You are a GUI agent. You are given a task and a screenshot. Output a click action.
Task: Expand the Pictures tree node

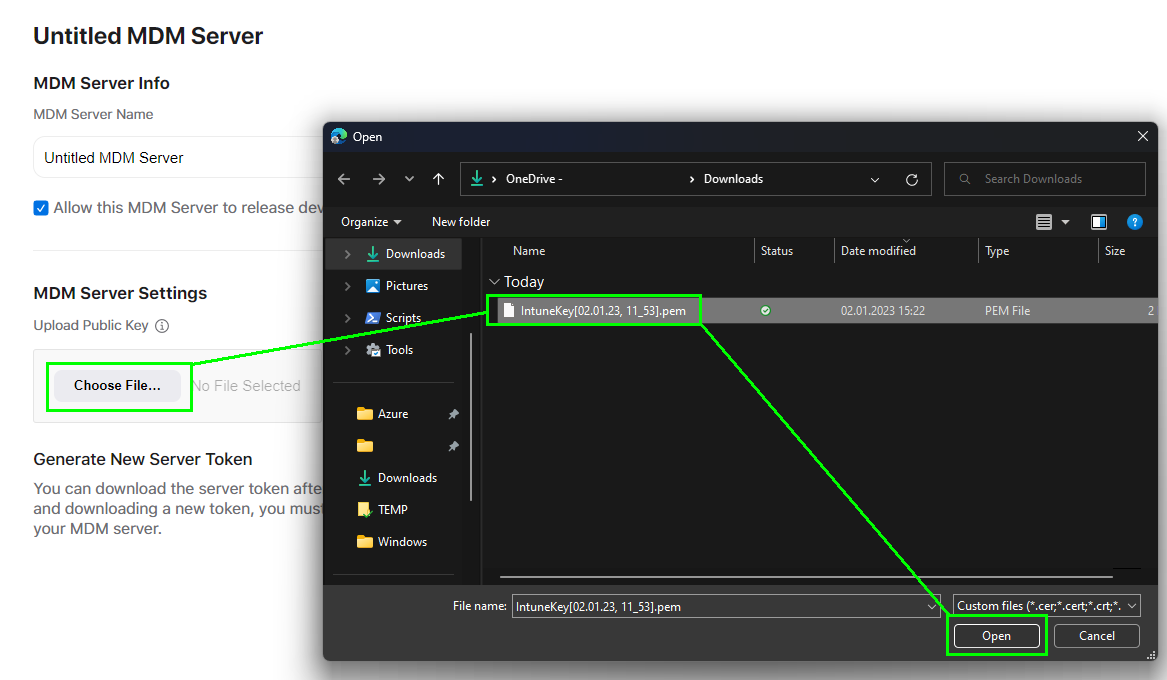347,286
